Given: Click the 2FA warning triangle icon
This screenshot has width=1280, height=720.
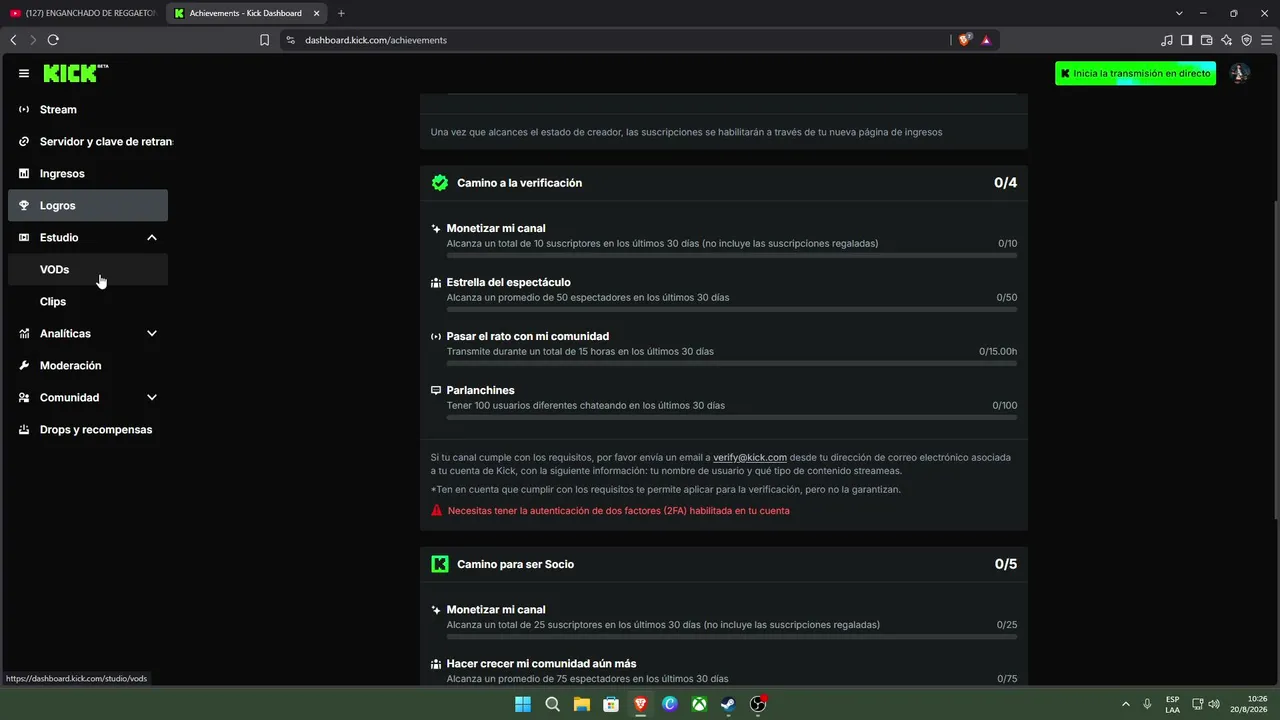Looking at the screenshot, I should pyautogui.click(x=436, y=510).
